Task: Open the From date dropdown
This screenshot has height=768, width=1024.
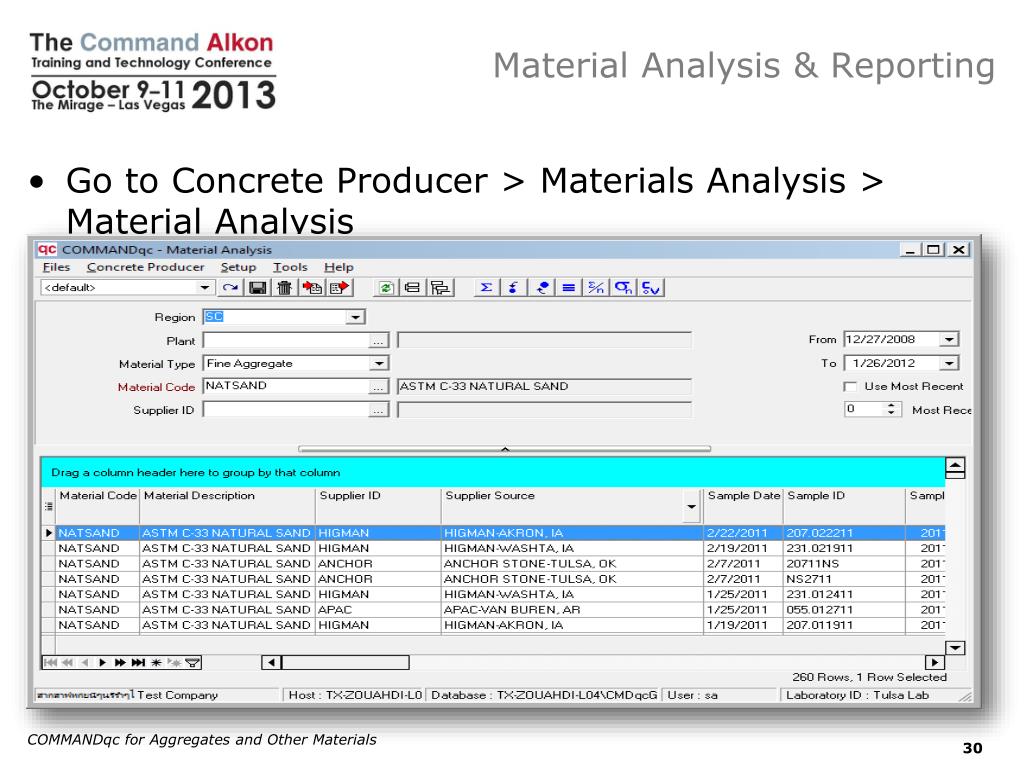Action: coord(949,340)
